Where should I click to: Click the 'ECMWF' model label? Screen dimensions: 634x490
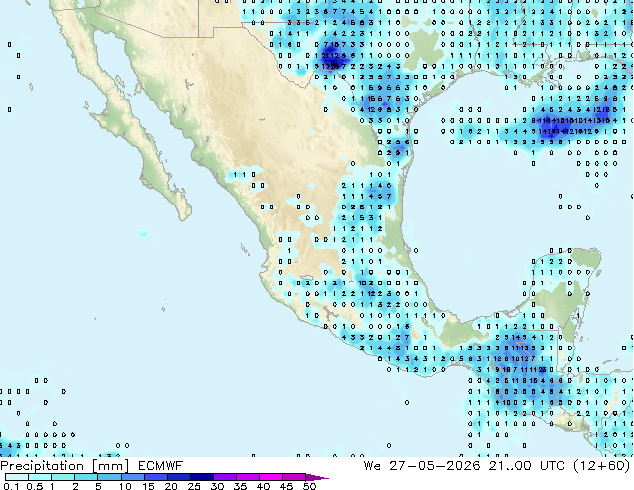[161, 466]
